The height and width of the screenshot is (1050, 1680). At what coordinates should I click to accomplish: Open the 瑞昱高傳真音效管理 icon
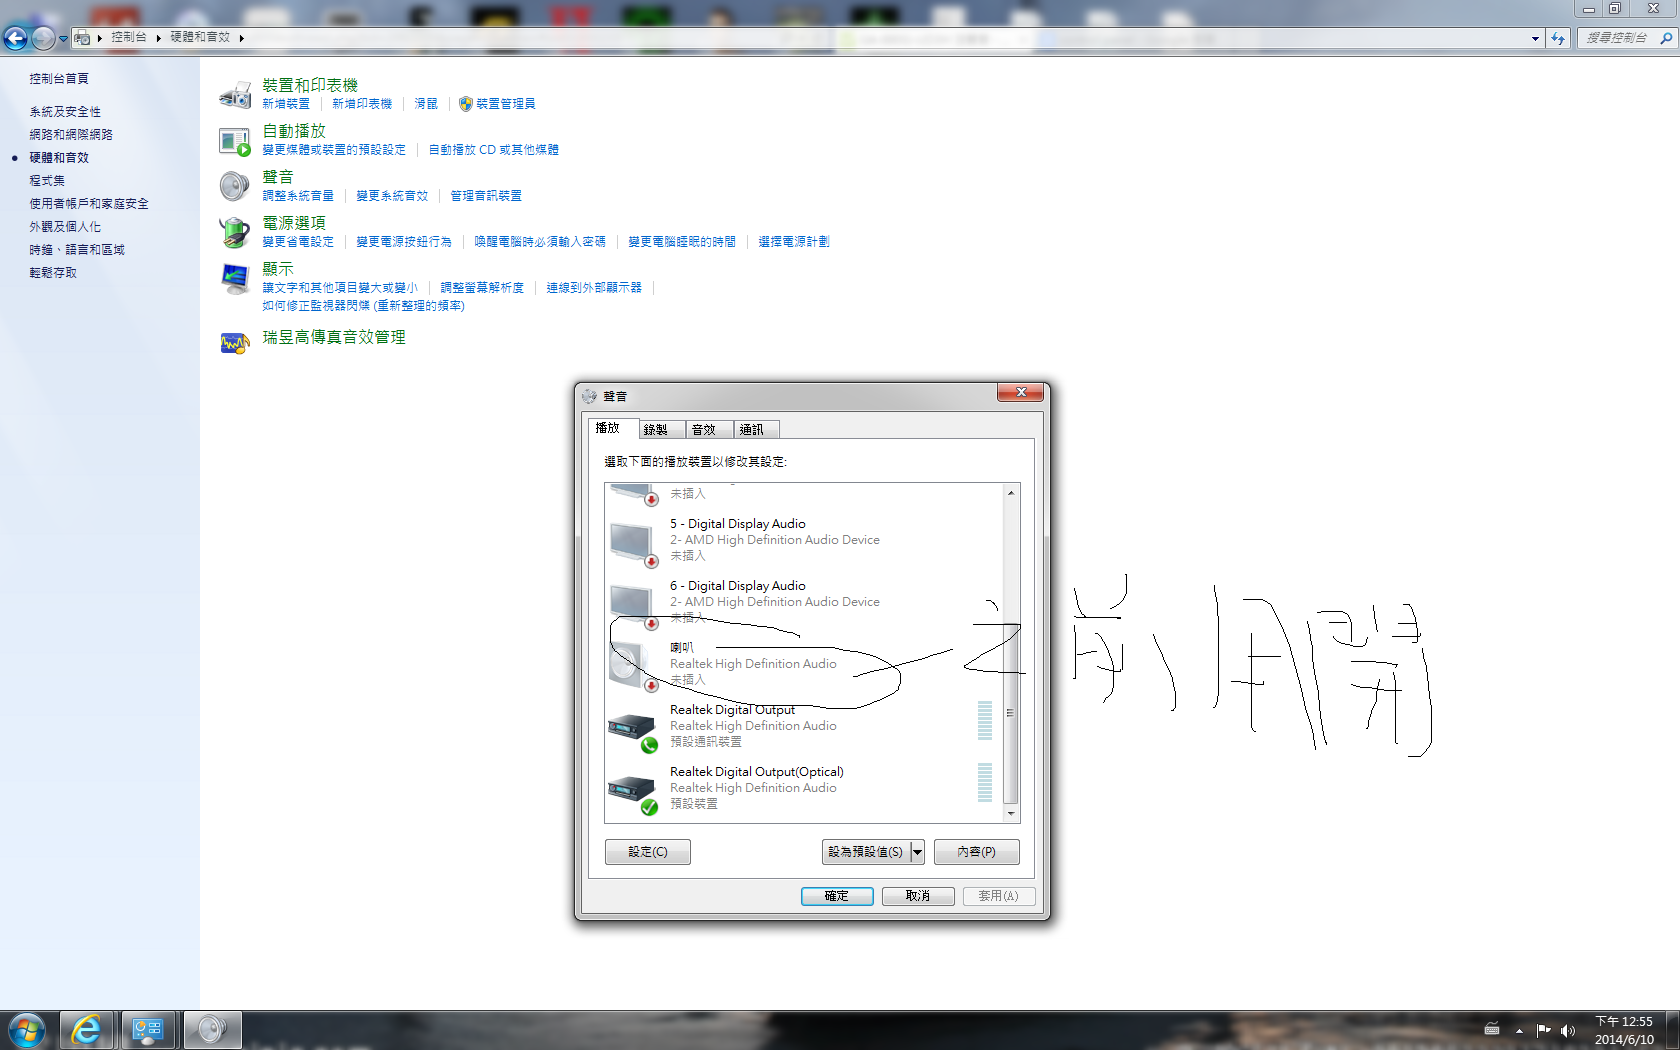coord(235,343)
